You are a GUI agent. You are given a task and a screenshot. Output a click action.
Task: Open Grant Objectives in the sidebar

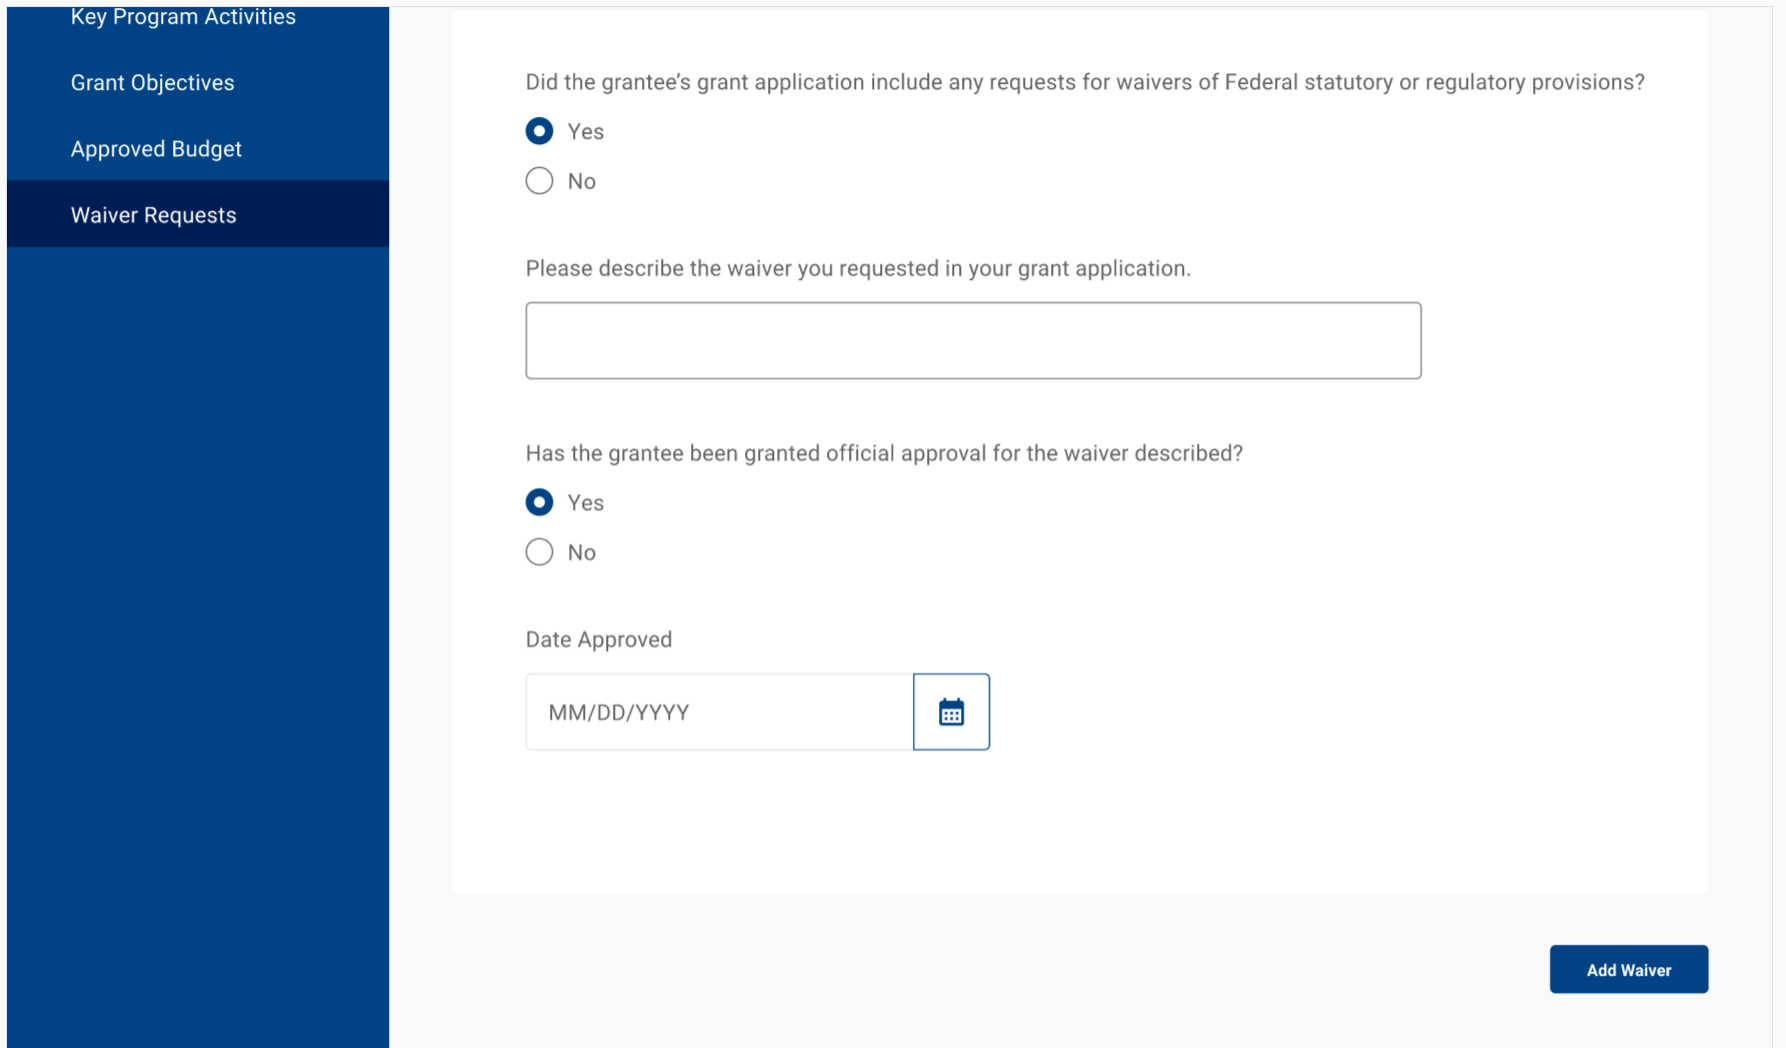(x=152, y=83)
